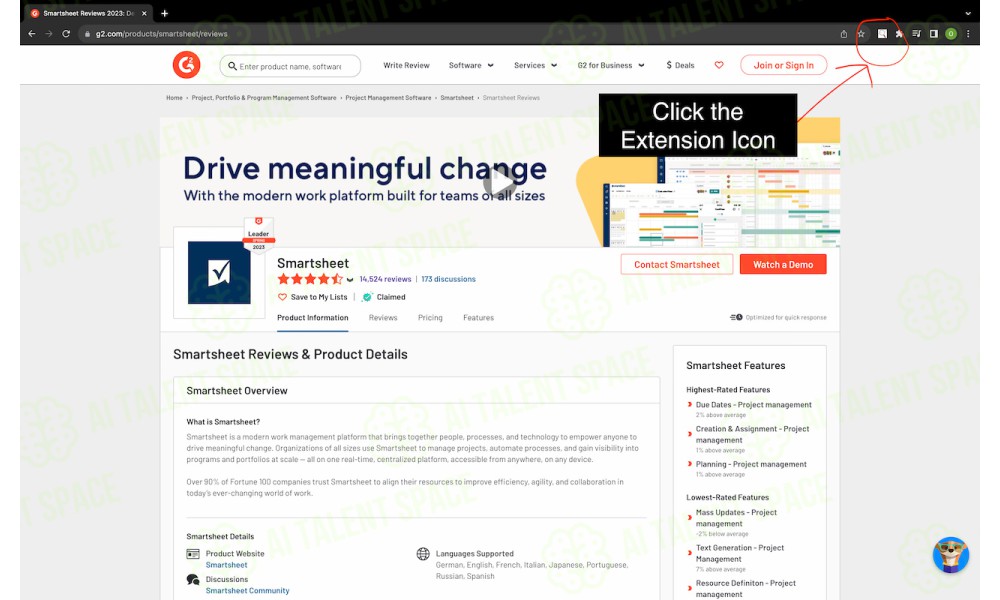Open the 14,524 reviews link
The width and height of the screenshot is (1000, 600).
coord(385,279)
